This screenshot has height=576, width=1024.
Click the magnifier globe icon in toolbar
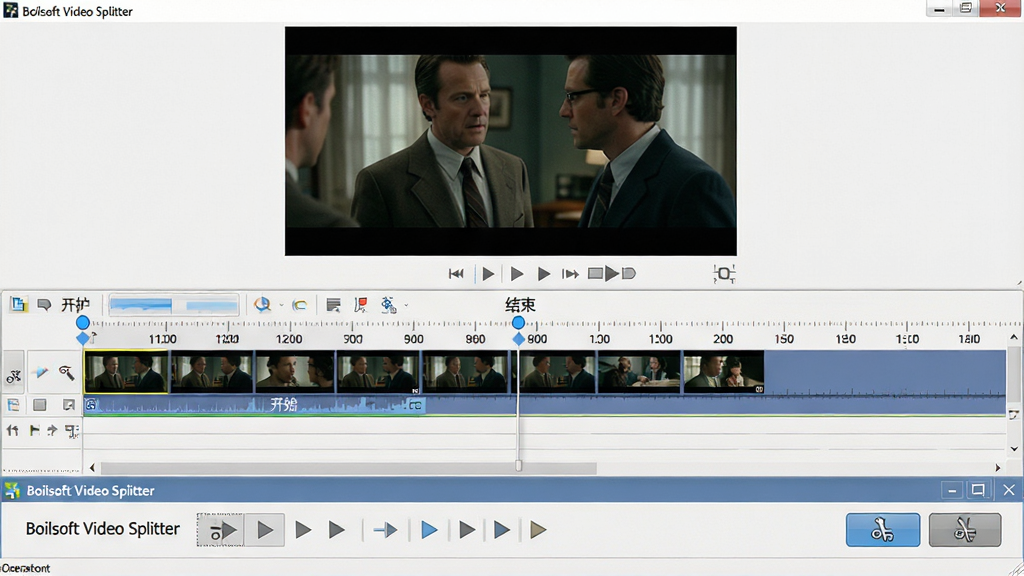263,304
